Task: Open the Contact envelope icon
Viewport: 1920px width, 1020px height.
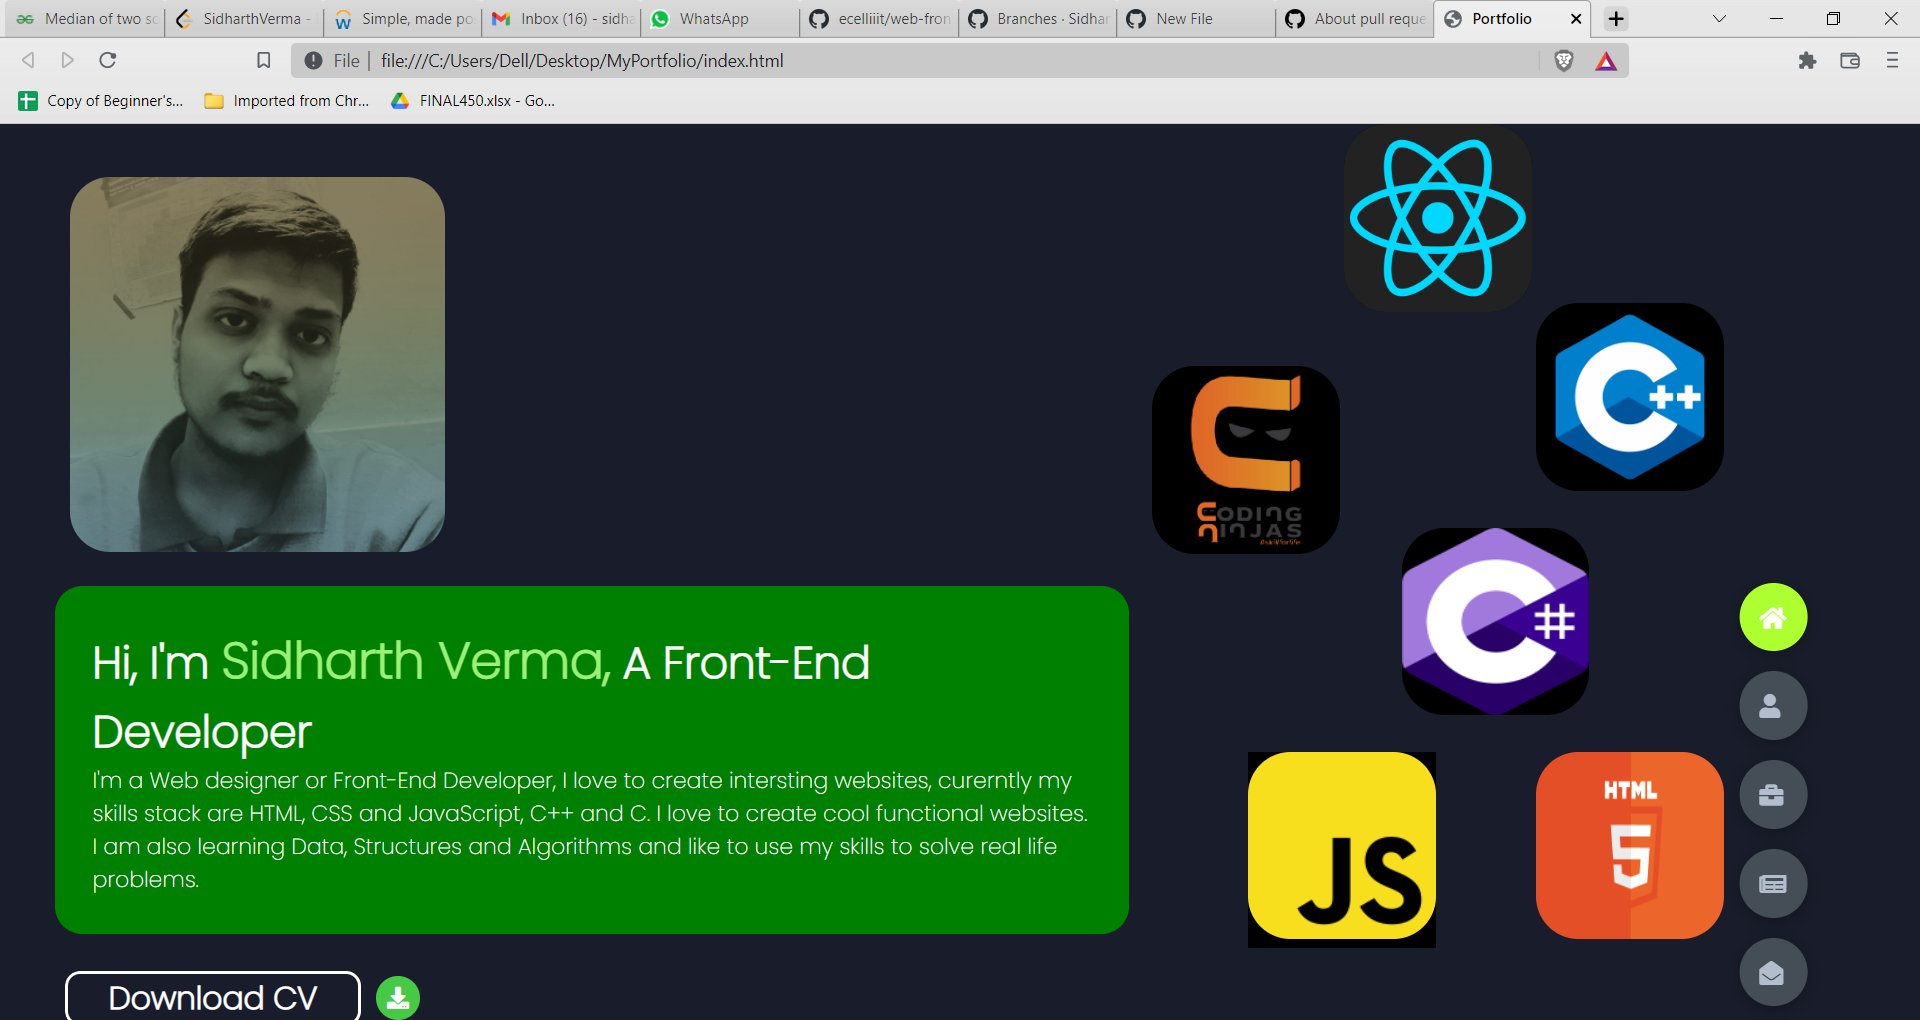Action: tap(1773, 972)
